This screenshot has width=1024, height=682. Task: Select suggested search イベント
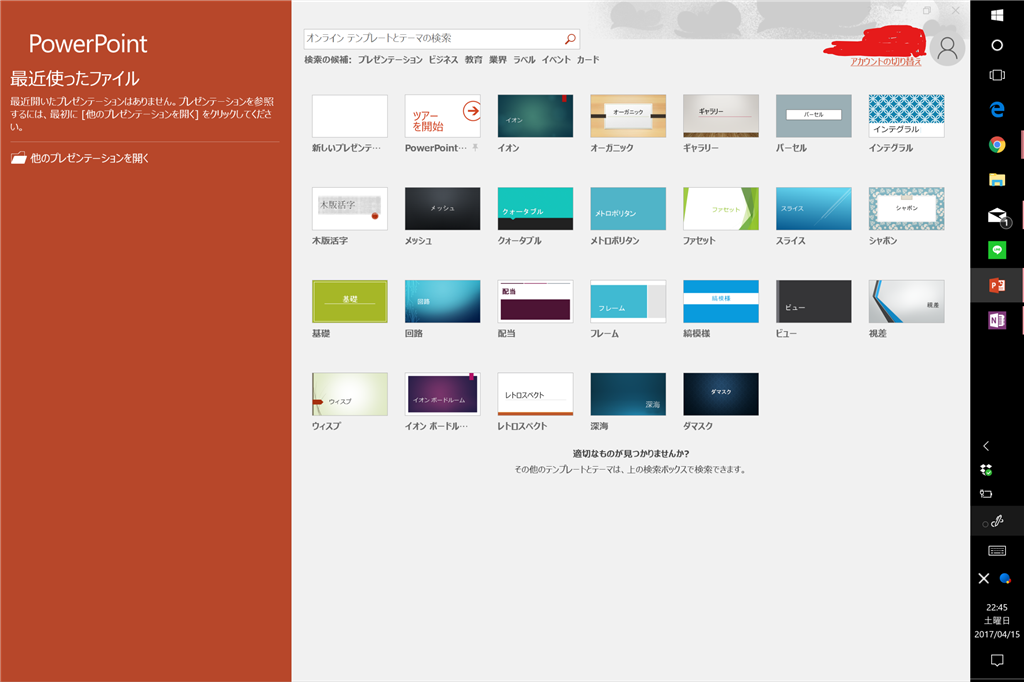tap(556, 59)
